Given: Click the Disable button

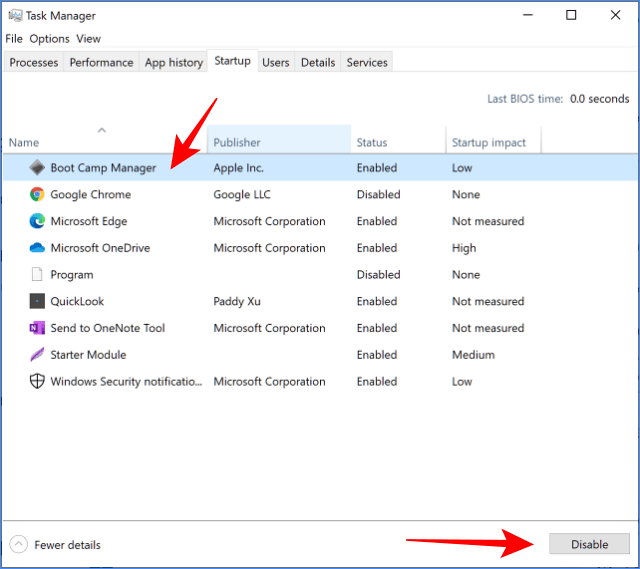Looking at the screenshot, I should click(x=589, y=544).
